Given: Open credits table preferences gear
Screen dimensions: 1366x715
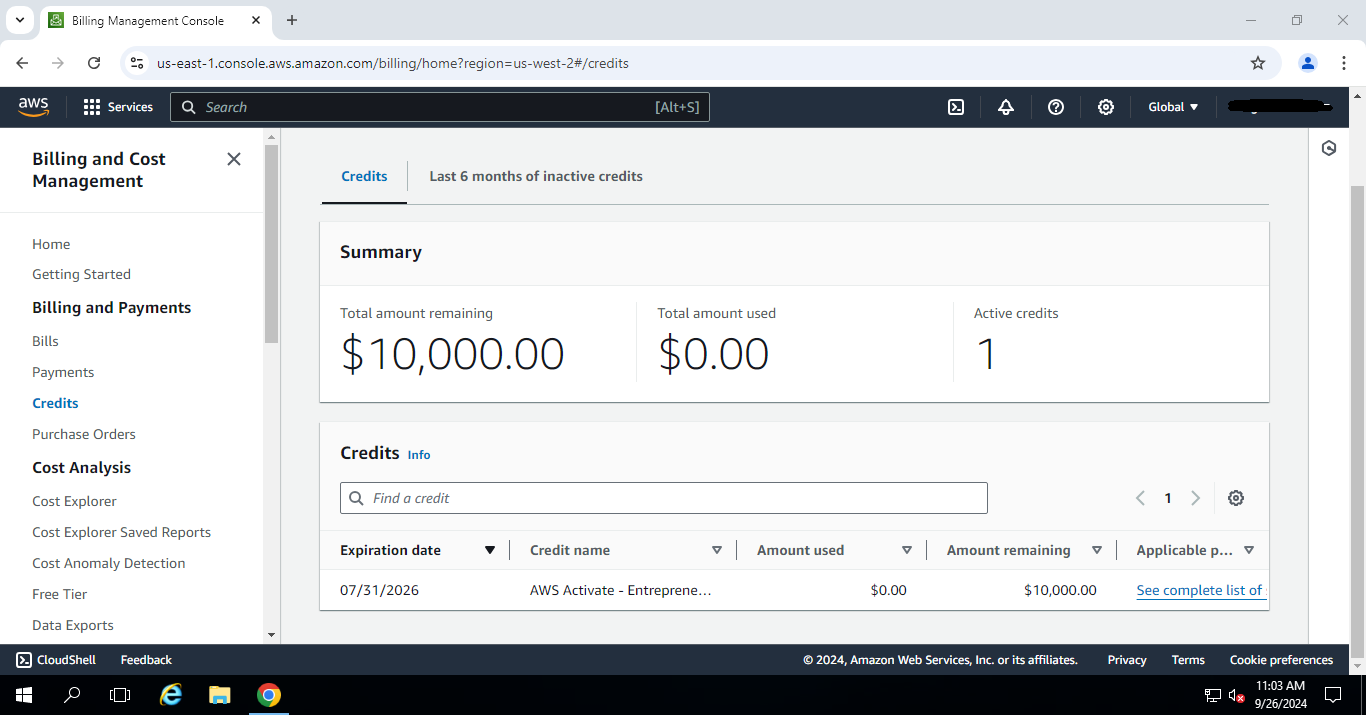Looking at the screenshot, I should coord(1236,498).
